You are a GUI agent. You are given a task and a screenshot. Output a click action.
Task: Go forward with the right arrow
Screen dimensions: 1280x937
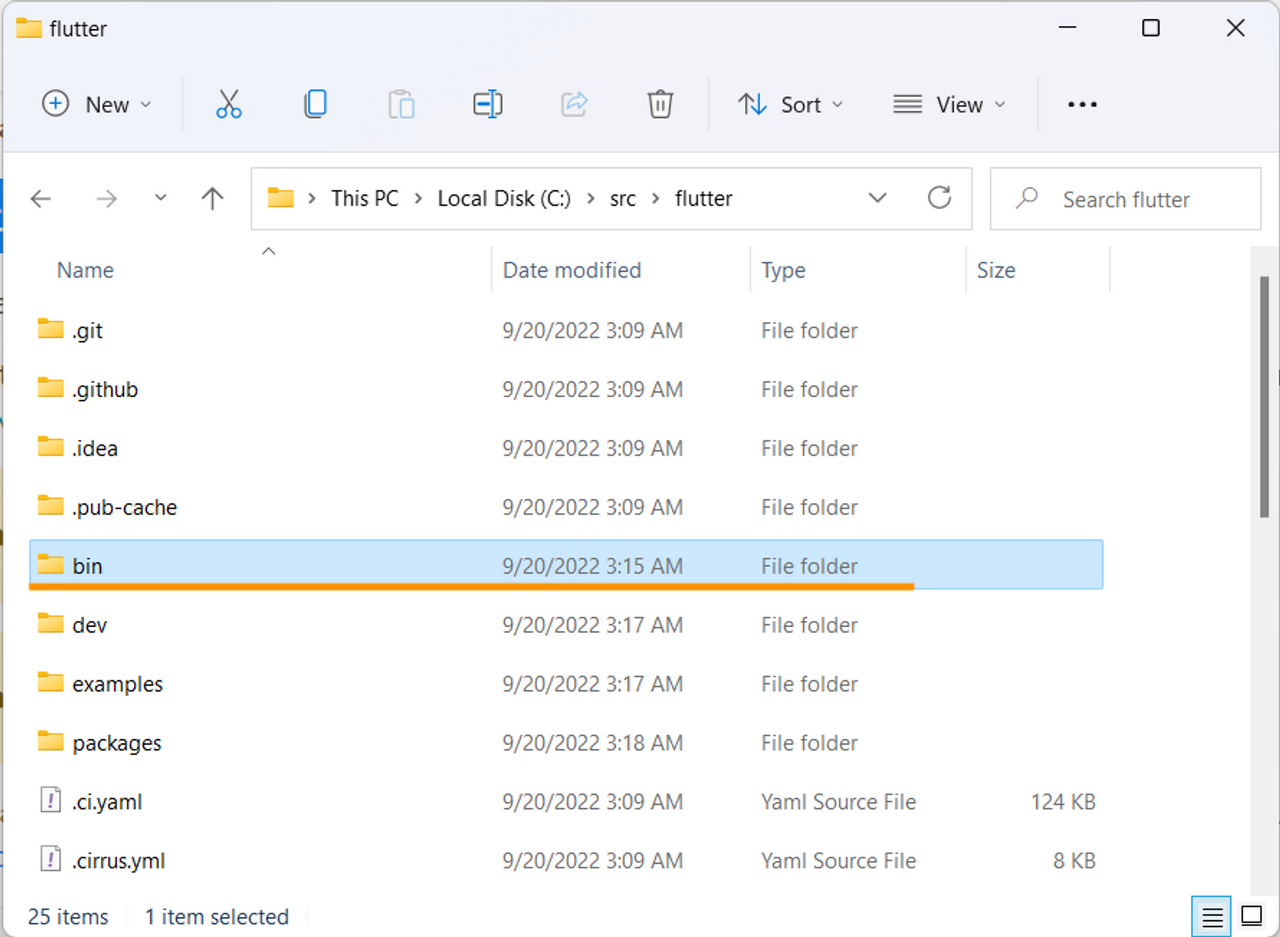tap(106, 199)
